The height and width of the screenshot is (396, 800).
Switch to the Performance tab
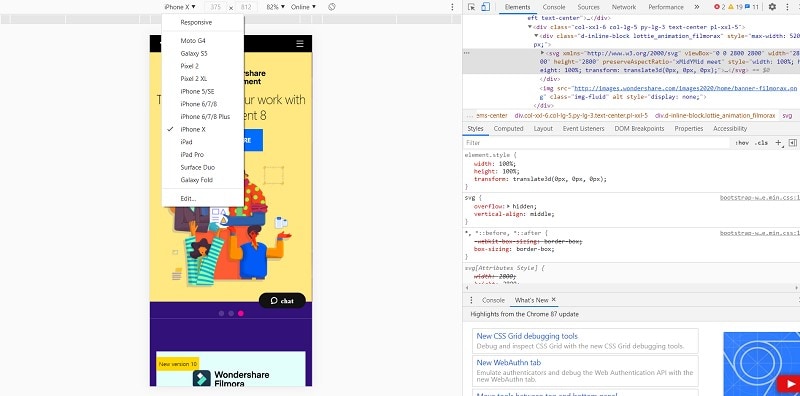pyautogui.click(x=665, y=7)
